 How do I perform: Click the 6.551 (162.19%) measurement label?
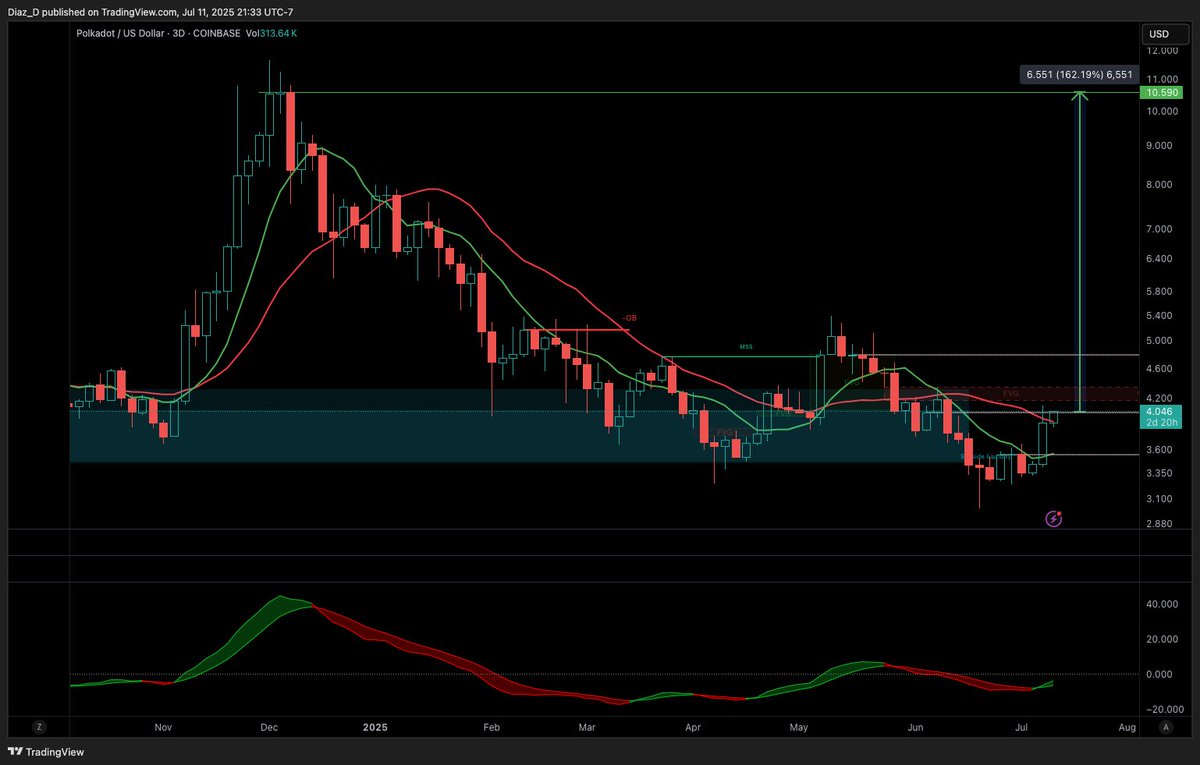coord(1078,74)
